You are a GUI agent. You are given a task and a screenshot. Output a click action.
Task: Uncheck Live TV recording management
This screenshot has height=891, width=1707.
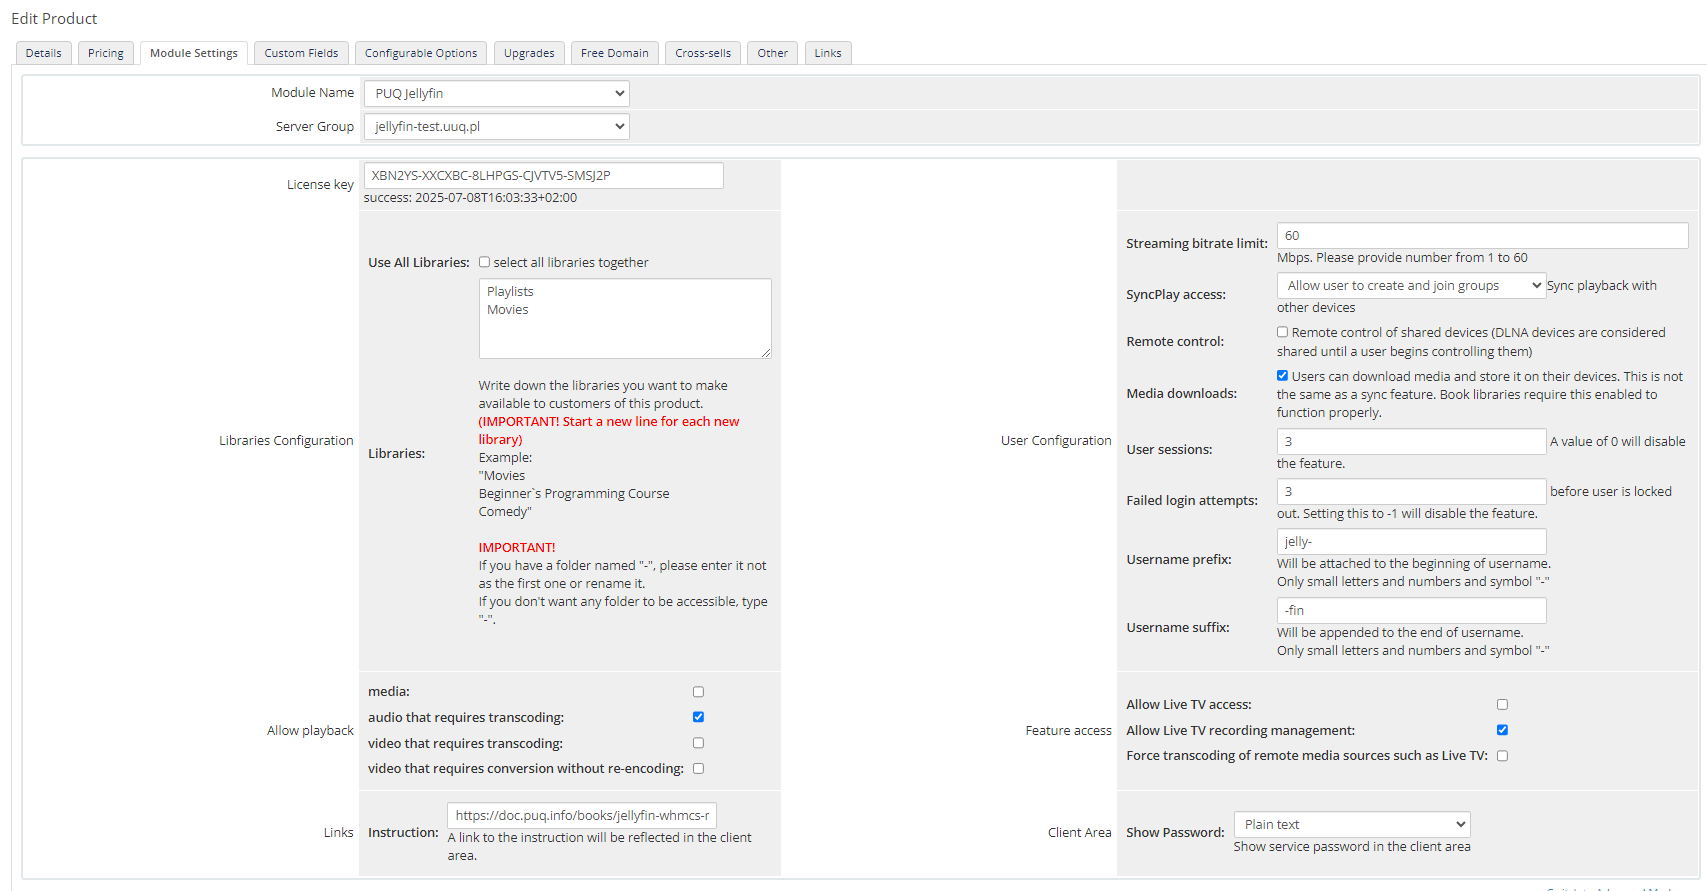1502,730
